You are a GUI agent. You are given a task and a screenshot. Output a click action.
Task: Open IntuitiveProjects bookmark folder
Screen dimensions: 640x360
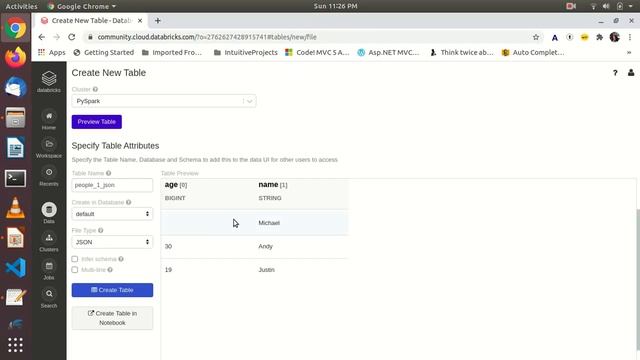tap(246, 53)
